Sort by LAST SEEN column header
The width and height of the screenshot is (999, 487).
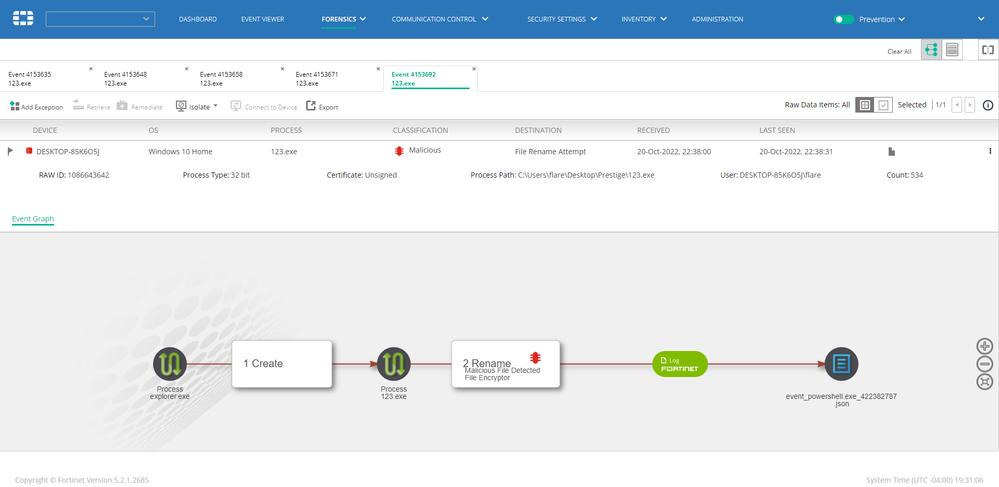[x=777, y=130]
